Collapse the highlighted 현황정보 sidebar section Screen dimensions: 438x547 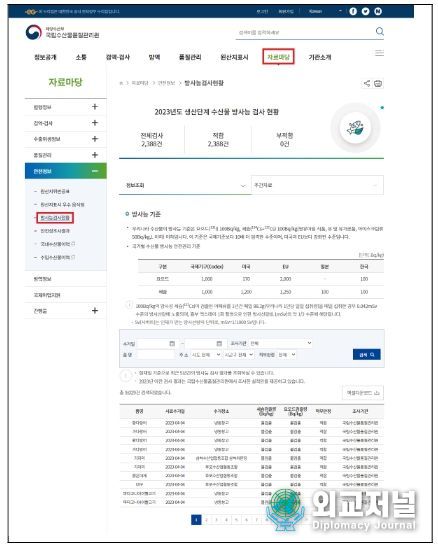pyautogui.click(x=95, y=171)
